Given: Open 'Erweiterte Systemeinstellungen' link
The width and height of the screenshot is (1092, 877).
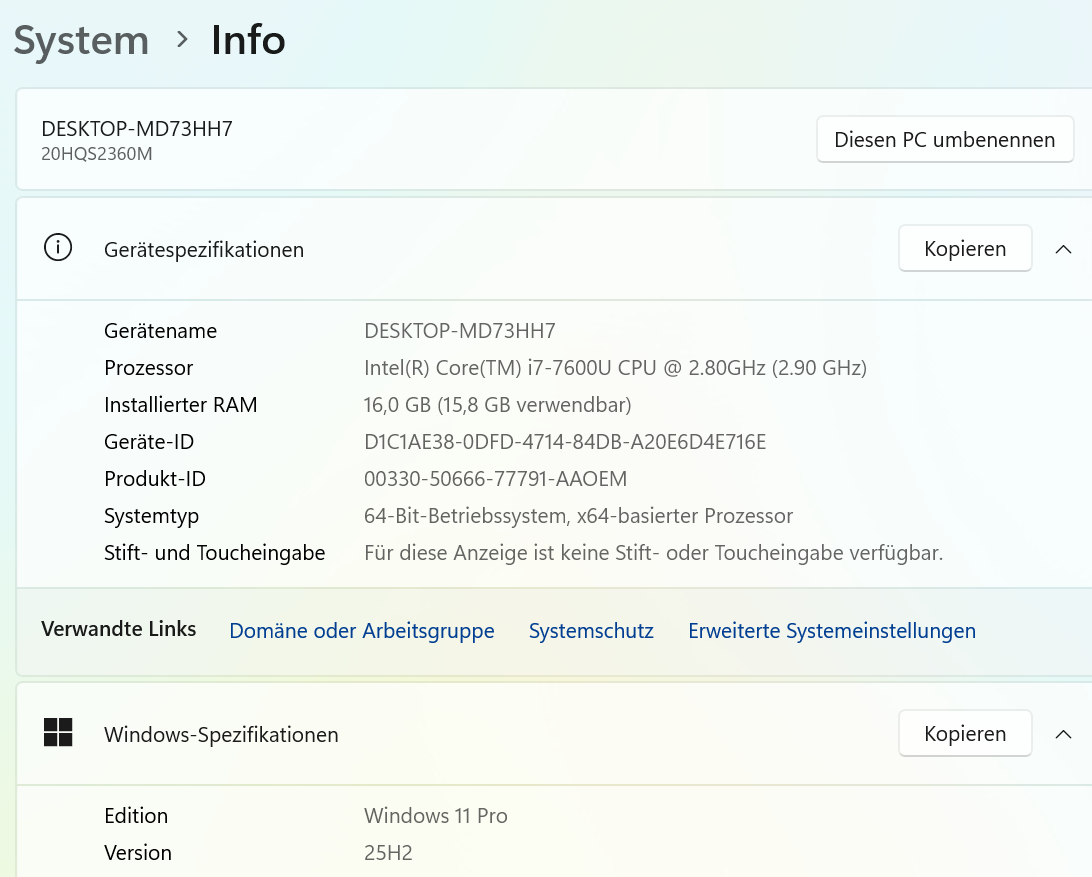Looking at the screenshot, I should (832, 630).
